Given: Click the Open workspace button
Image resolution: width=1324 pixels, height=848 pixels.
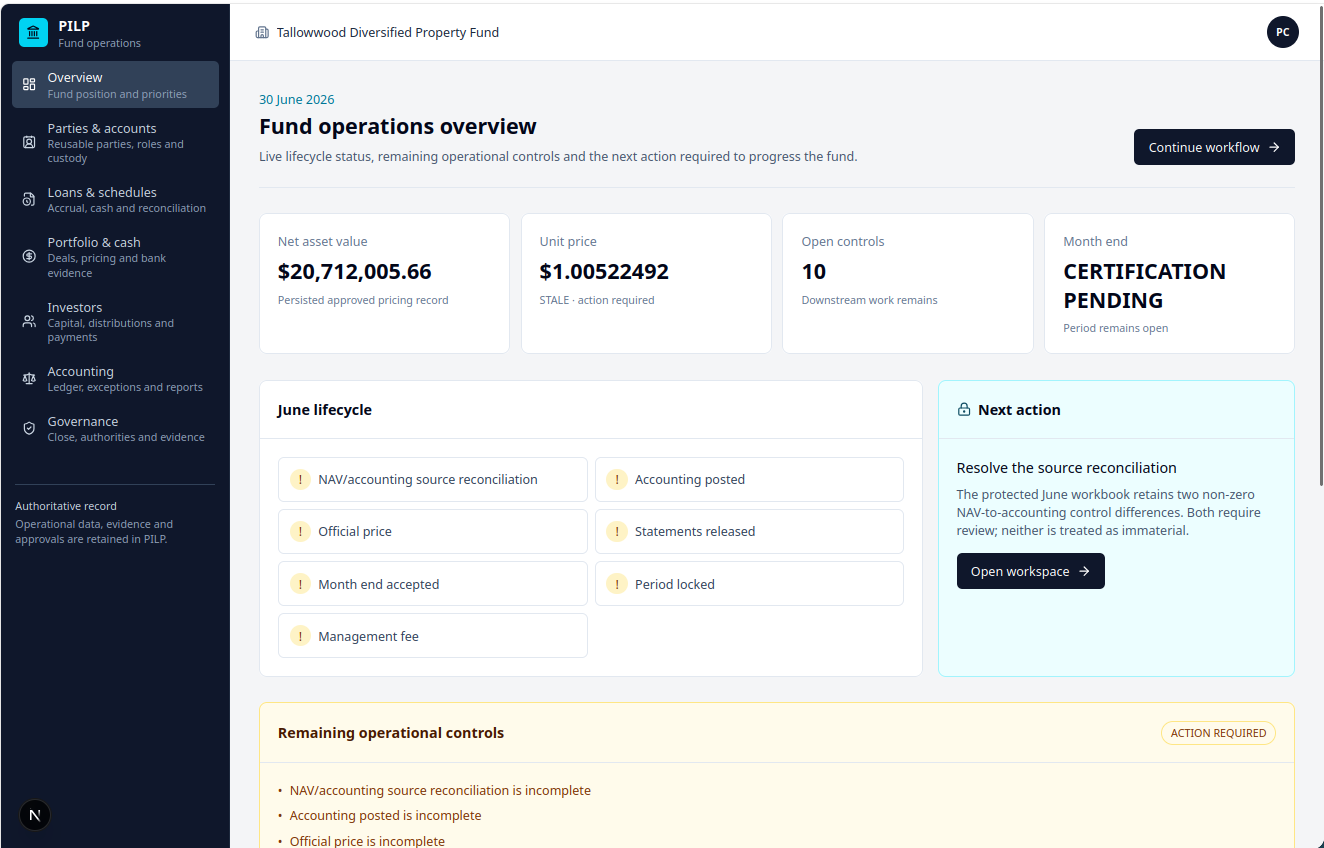Looking at the screenshot, I should [1030, 571].
